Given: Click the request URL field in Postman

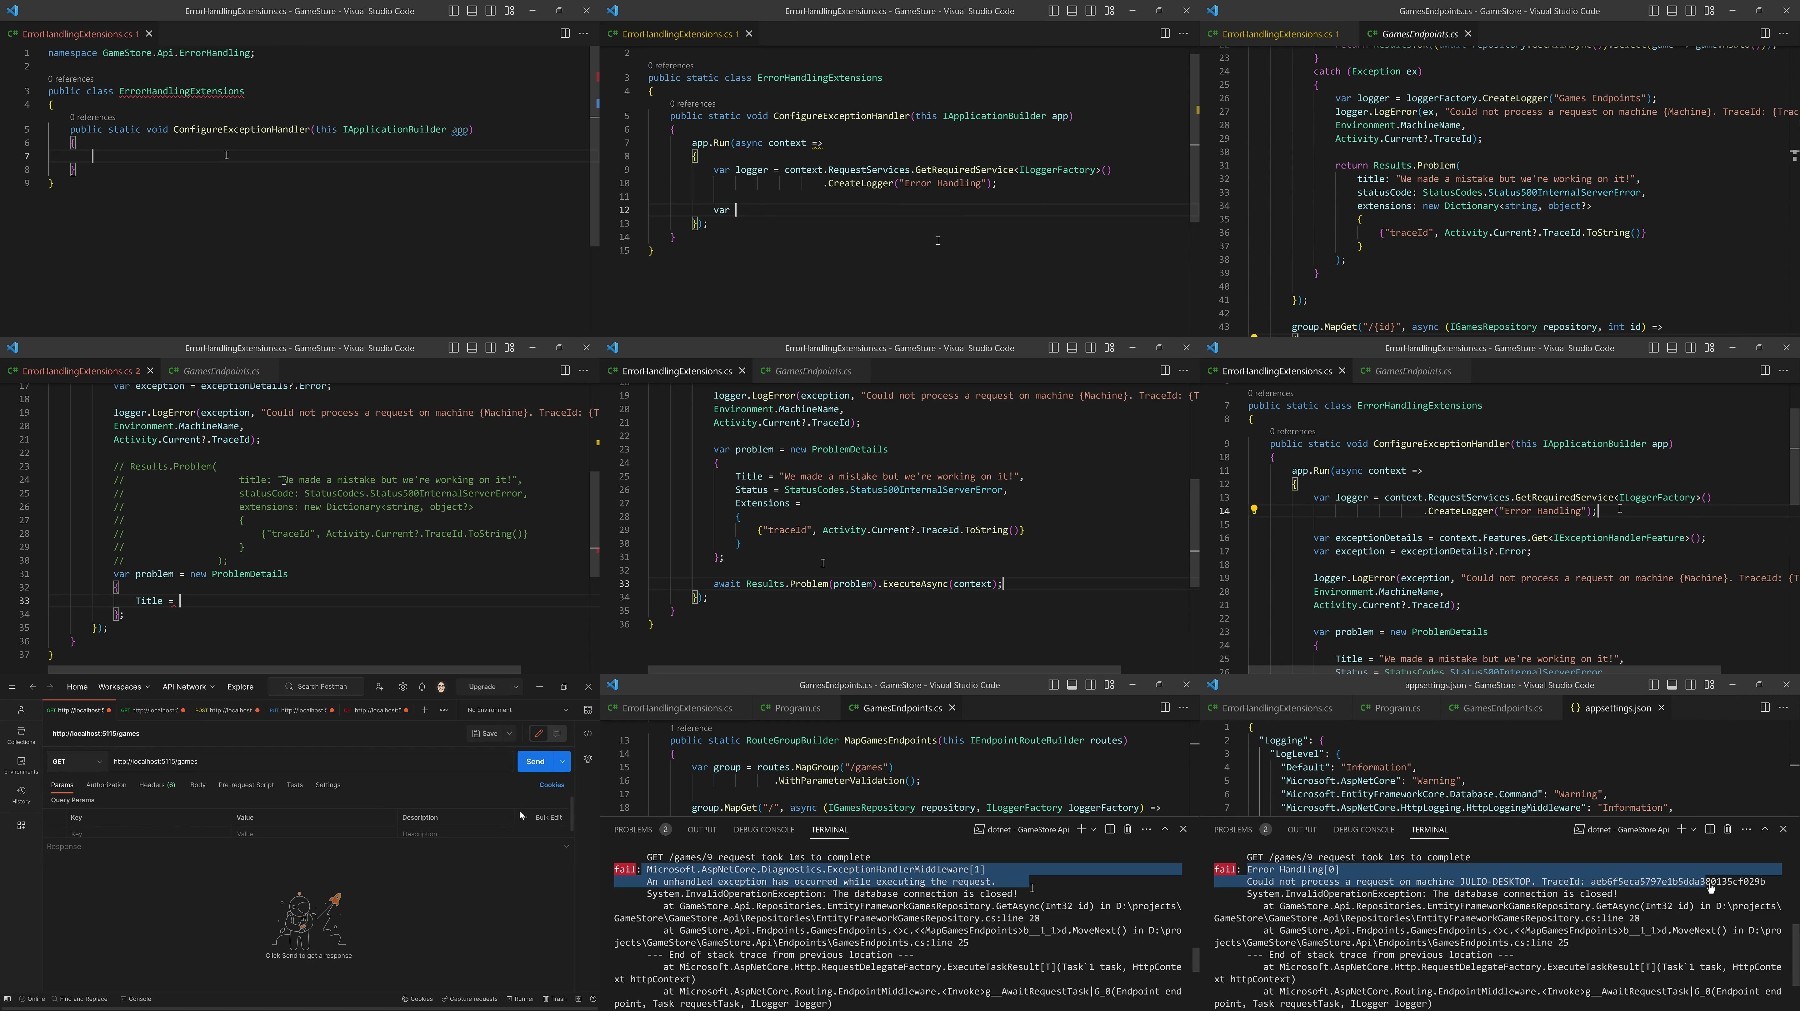Looking at the screenshot, I should point(312,761).
